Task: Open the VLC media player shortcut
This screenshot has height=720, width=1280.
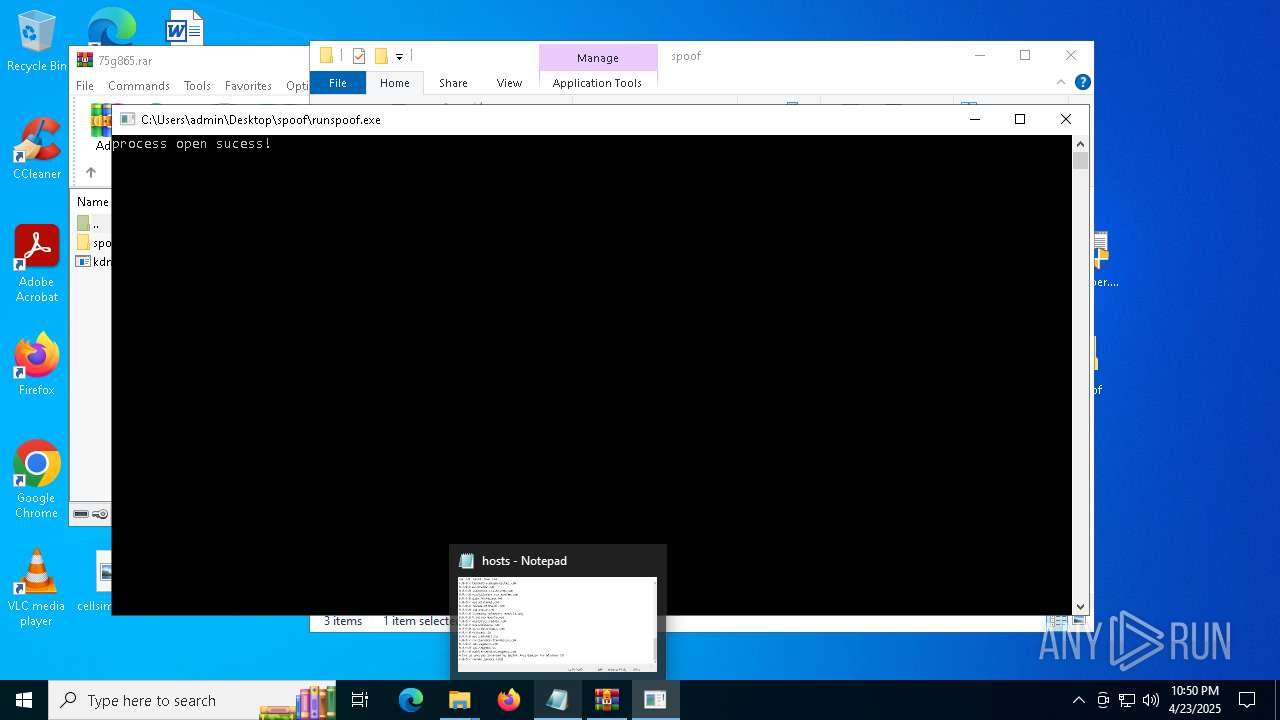Action: 37,587
